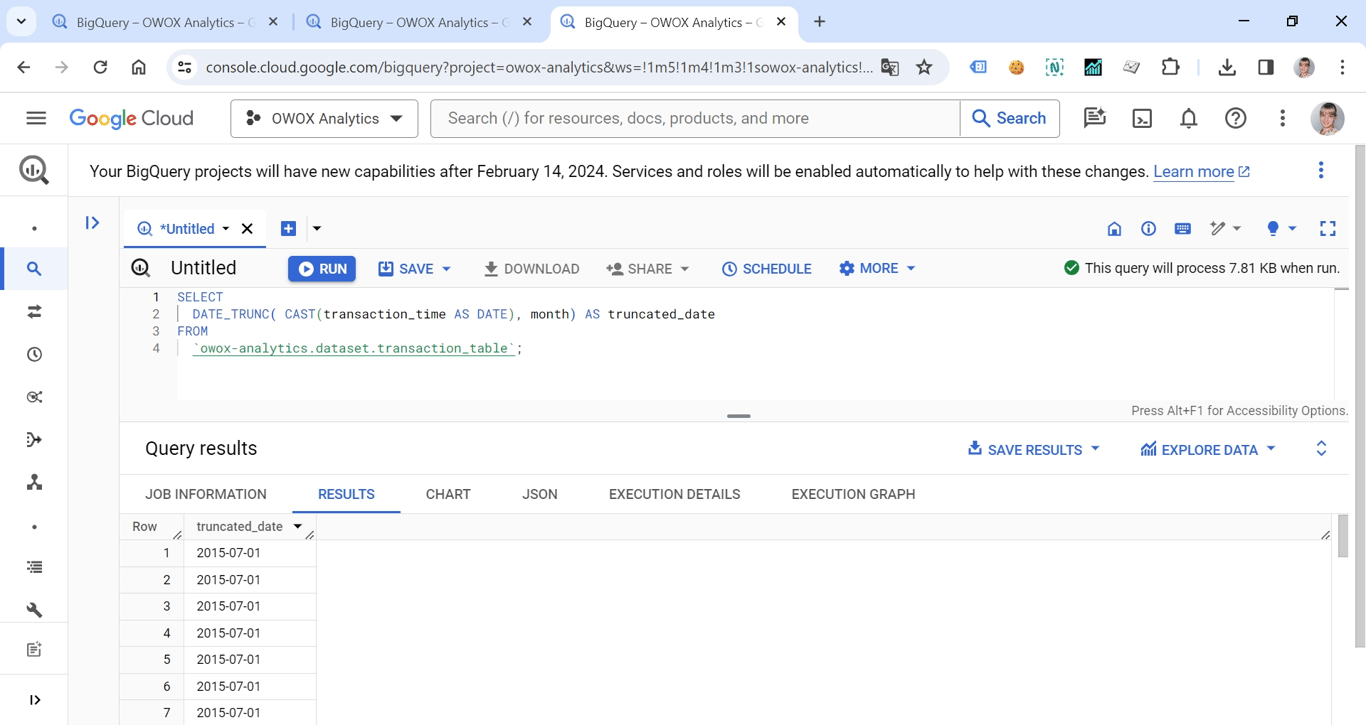This screenshot has height=725, width=1366.
Task: Close the *Untitled query tab
Action: tap(248, 229)
